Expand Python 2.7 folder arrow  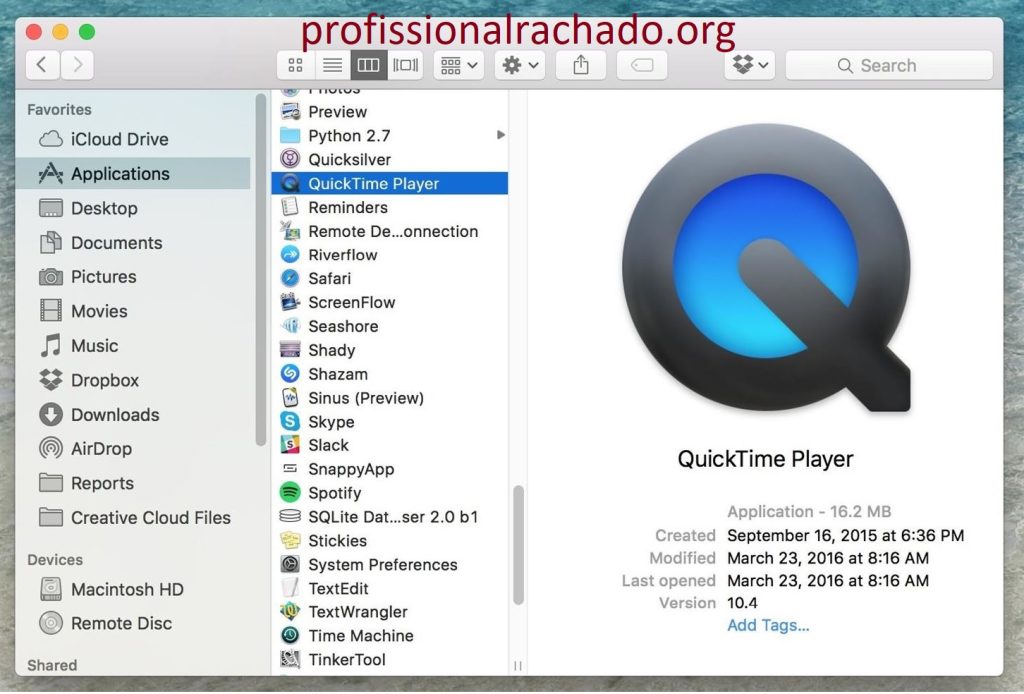pyautogui.click(x=501, y=135)
